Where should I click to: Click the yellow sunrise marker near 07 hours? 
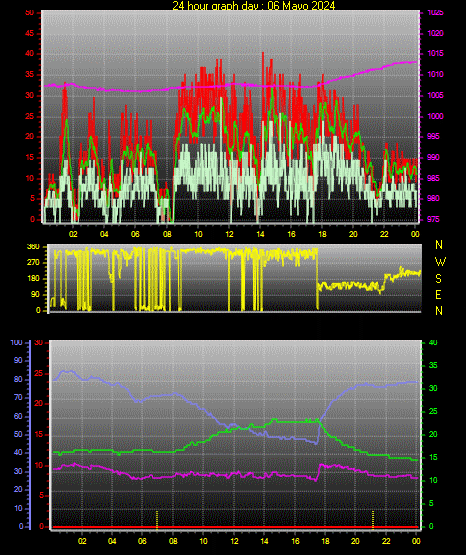pyautogui.click(x=157, y=520)
